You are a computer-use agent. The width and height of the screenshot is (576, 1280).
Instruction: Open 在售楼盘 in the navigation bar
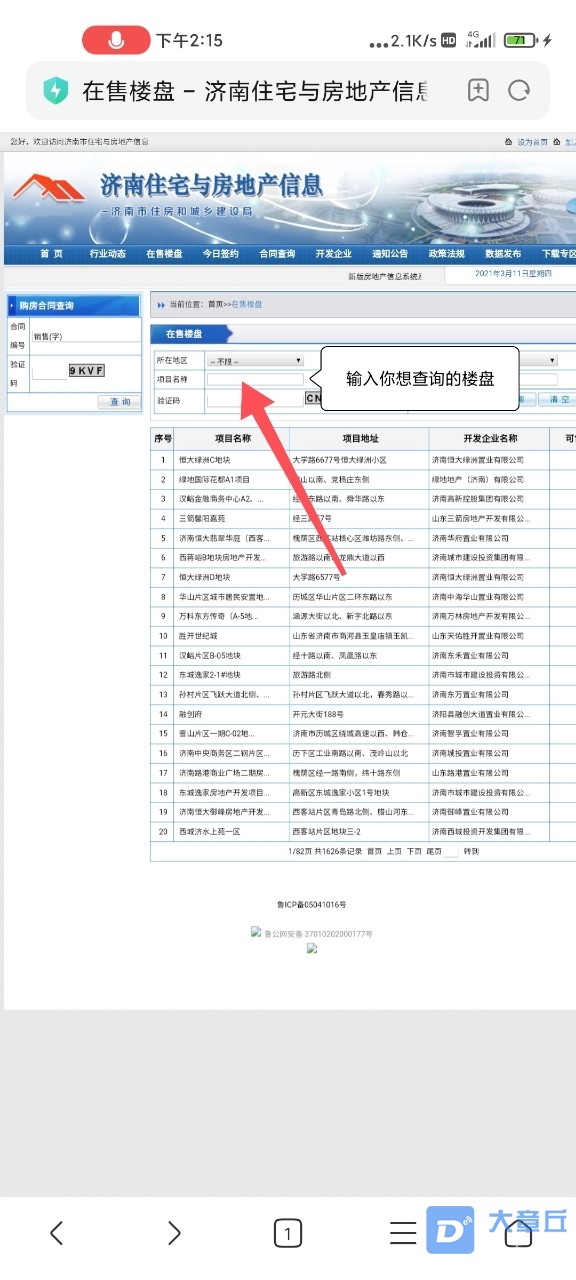(x=164, y=254)
